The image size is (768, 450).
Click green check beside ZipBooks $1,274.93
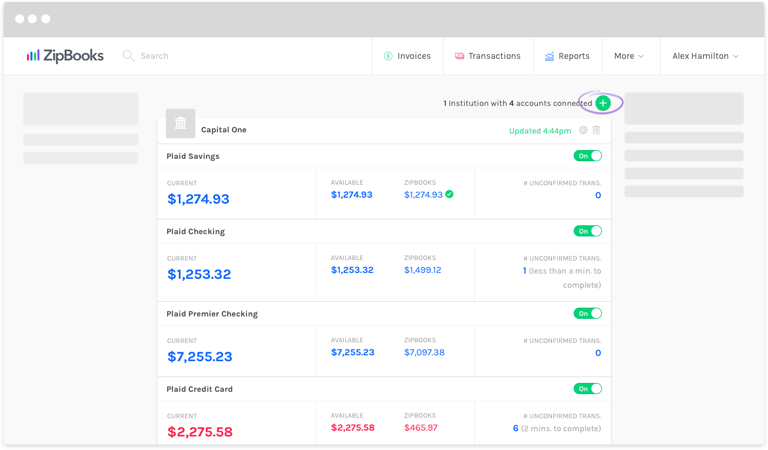449,194
